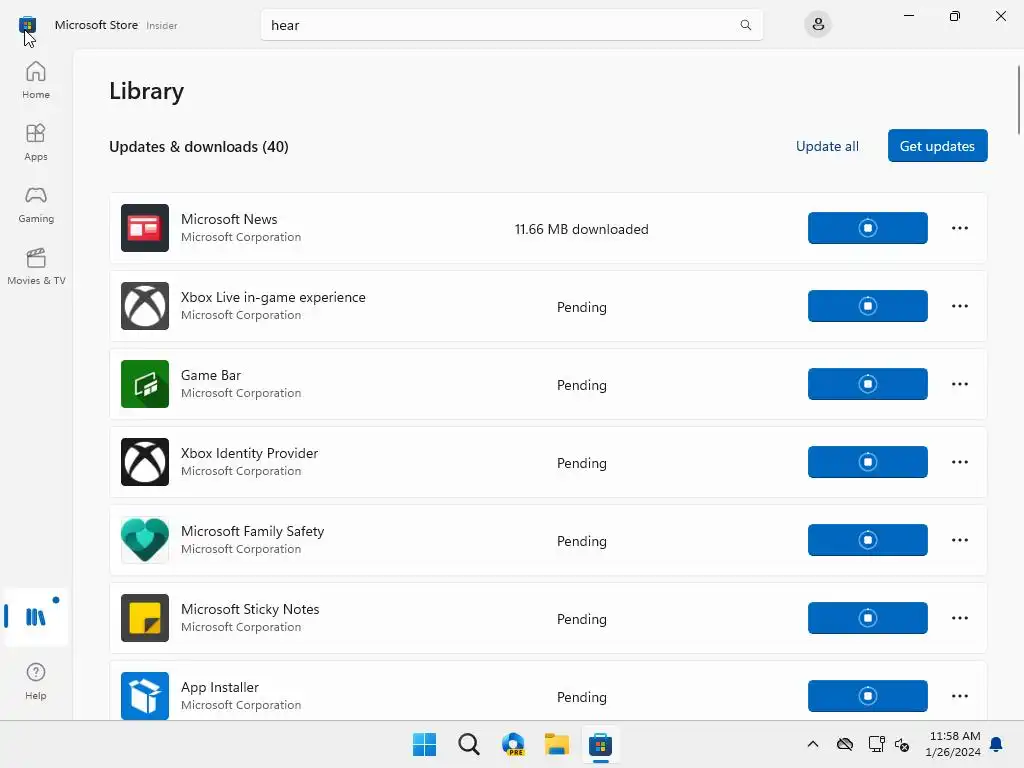Cancel the App Installer pending update
1024x768 pixels.
coord(867,696)
